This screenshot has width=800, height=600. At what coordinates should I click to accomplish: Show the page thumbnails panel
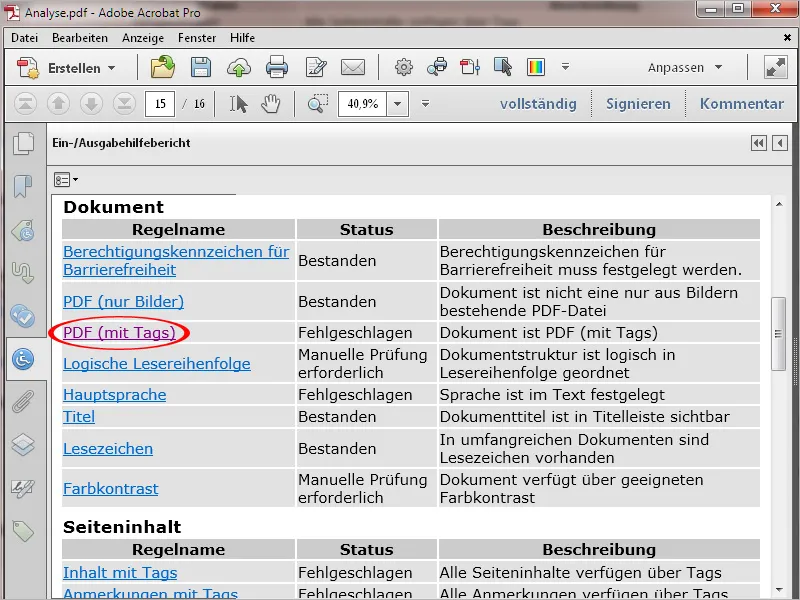coord(23,143)
